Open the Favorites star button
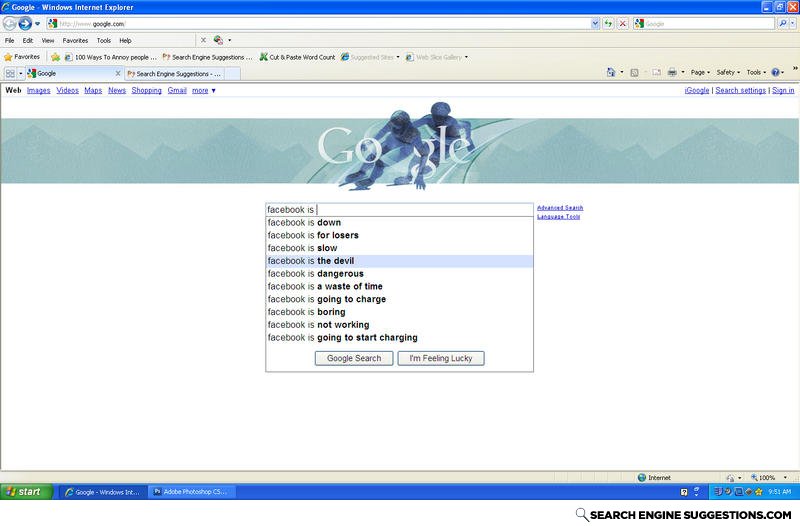 [22, 57]
